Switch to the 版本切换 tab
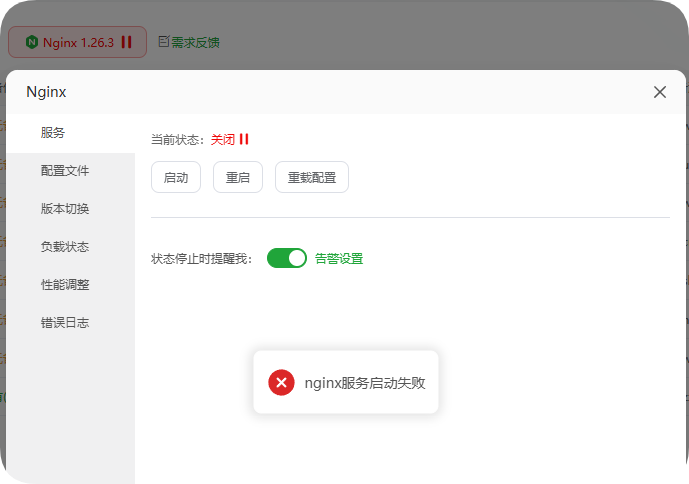 point(71,209)
